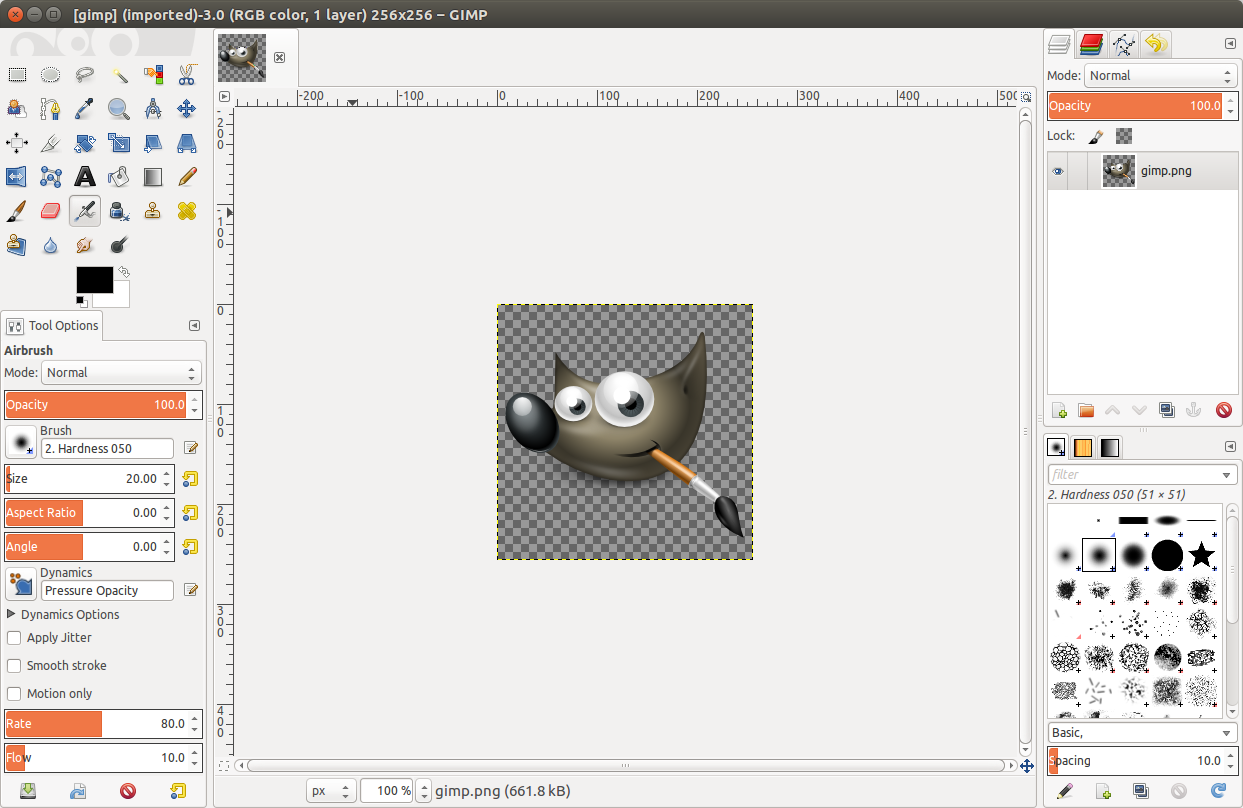Switch to the Paths tab in the dock

click(1123, 44)
